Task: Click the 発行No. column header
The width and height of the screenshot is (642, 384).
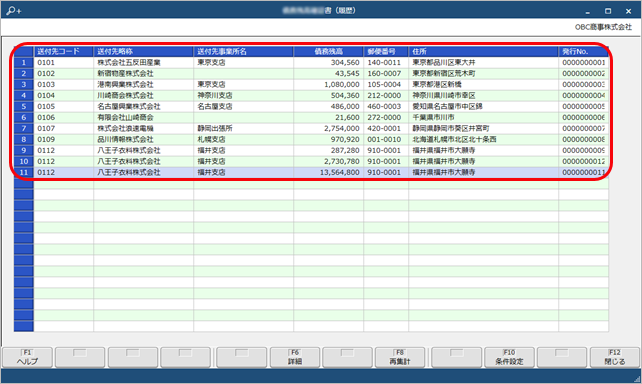Action: [x=583, y=52]
